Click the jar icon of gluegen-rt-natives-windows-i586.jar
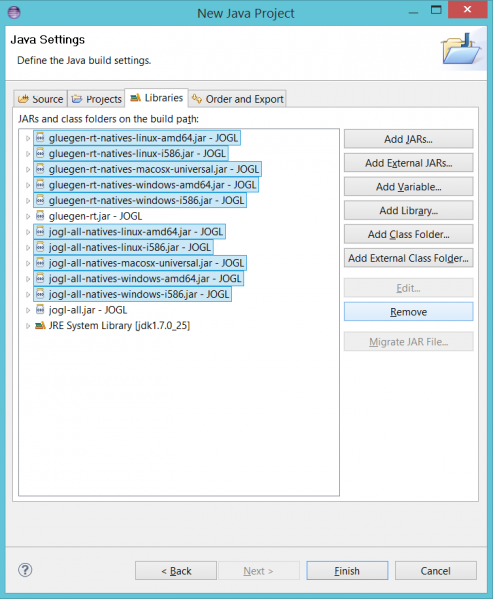This screenshot has width=493, height=599. [x=40, y=201]
